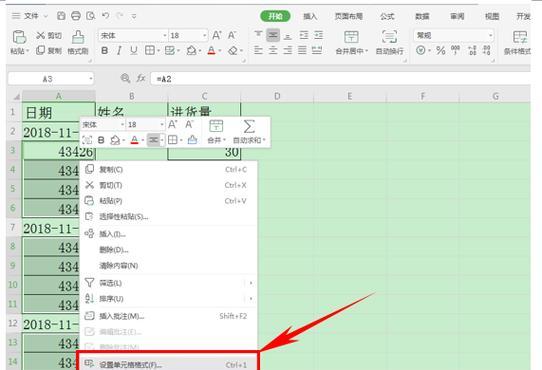The image size is (542, 370).
Task: Open the 文件 menu dropdown arrow
Action: (x=46, y=16)
